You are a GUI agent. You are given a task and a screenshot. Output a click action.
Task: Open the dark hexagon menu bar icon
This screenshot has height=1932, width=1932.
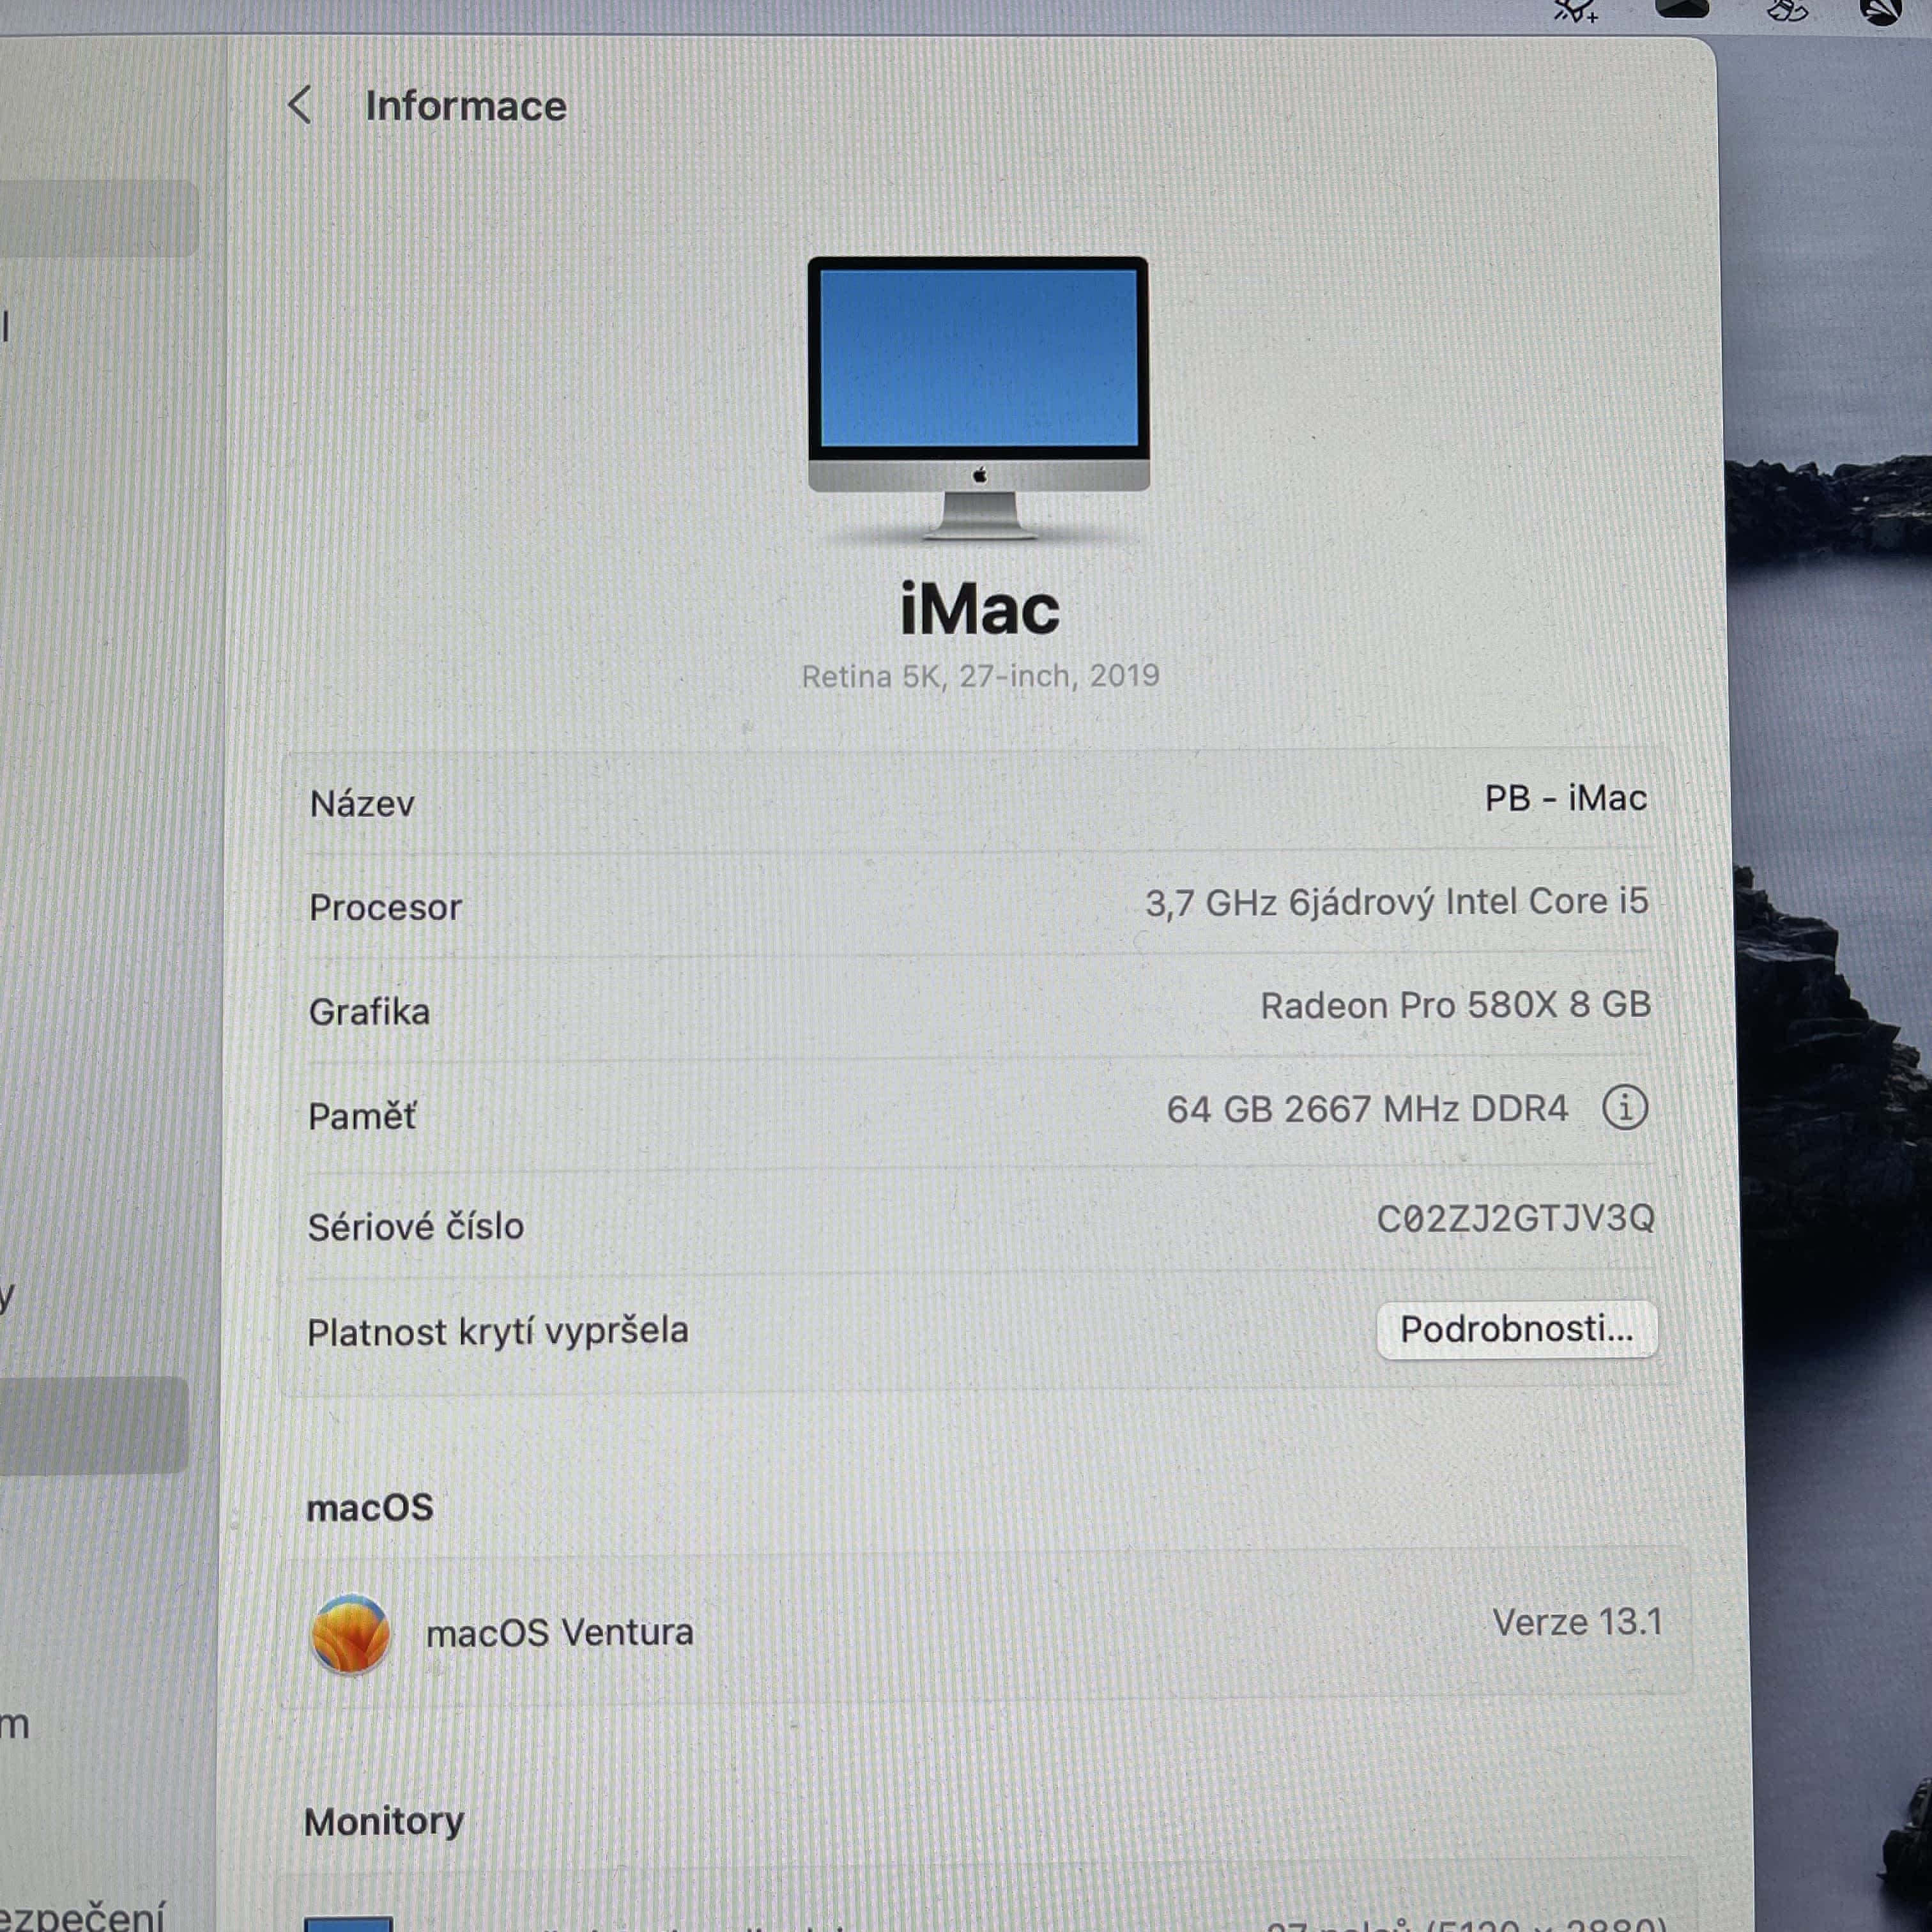coord(1682,8)
